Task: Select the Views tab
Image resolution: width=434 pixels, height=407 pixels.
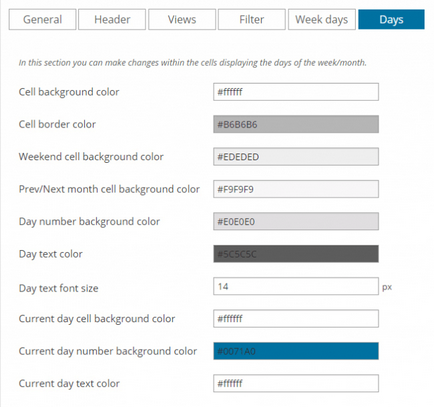Action: [182, 20]
